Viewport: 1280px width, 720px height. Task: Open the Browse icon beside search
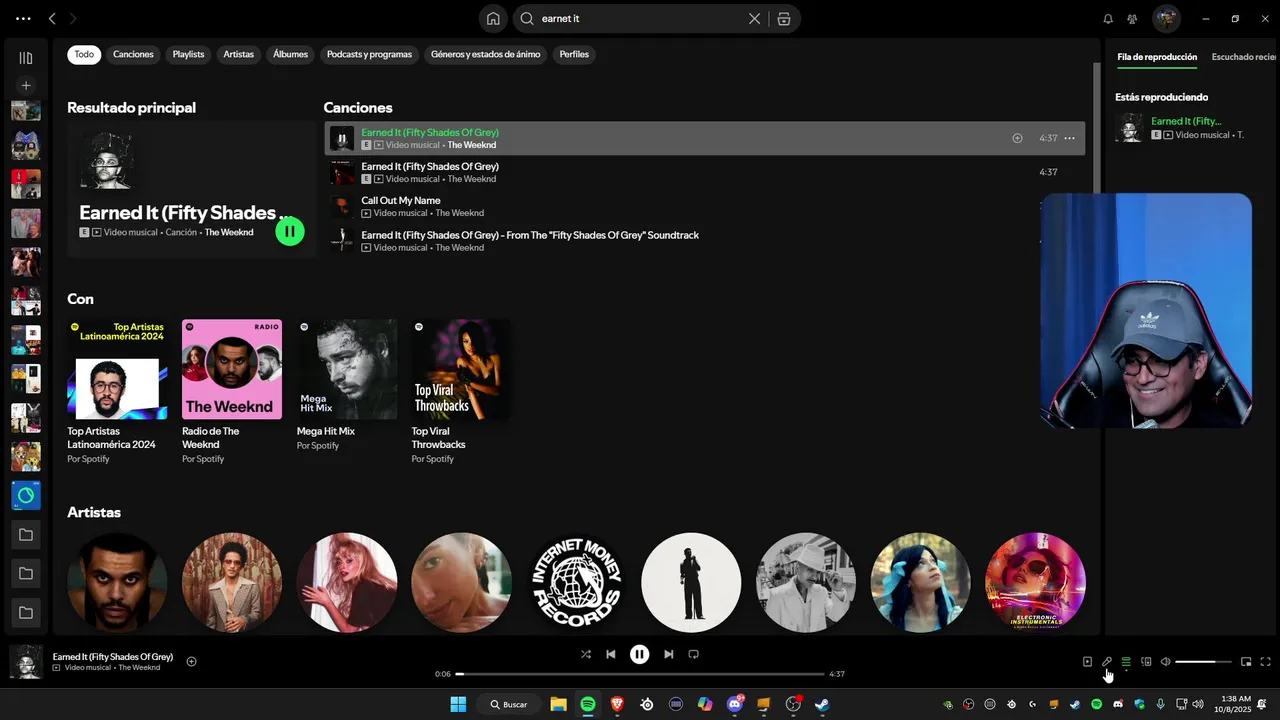tap(784, 18)
